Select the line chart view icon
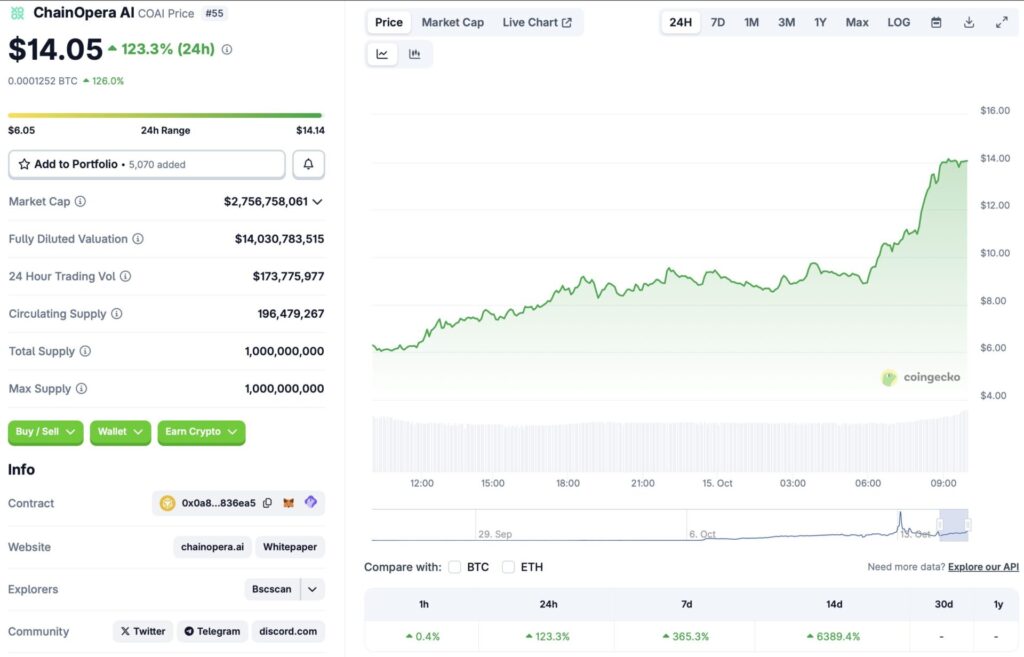Screen dimensions: 1024x657 (x=382, y=54)
